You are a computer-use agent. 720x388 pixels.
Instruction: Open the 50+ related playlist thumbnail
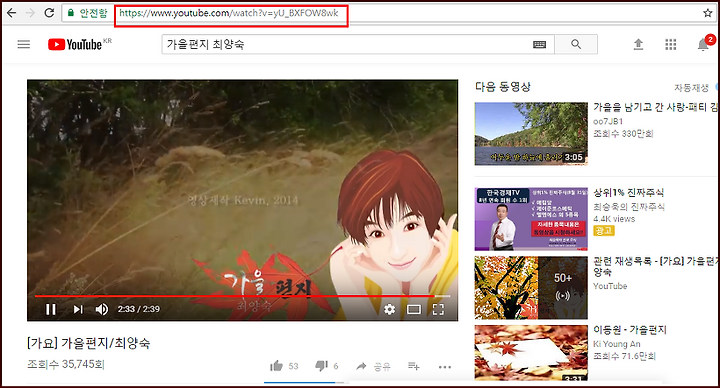pyautogui.click(x=531, y=288)
